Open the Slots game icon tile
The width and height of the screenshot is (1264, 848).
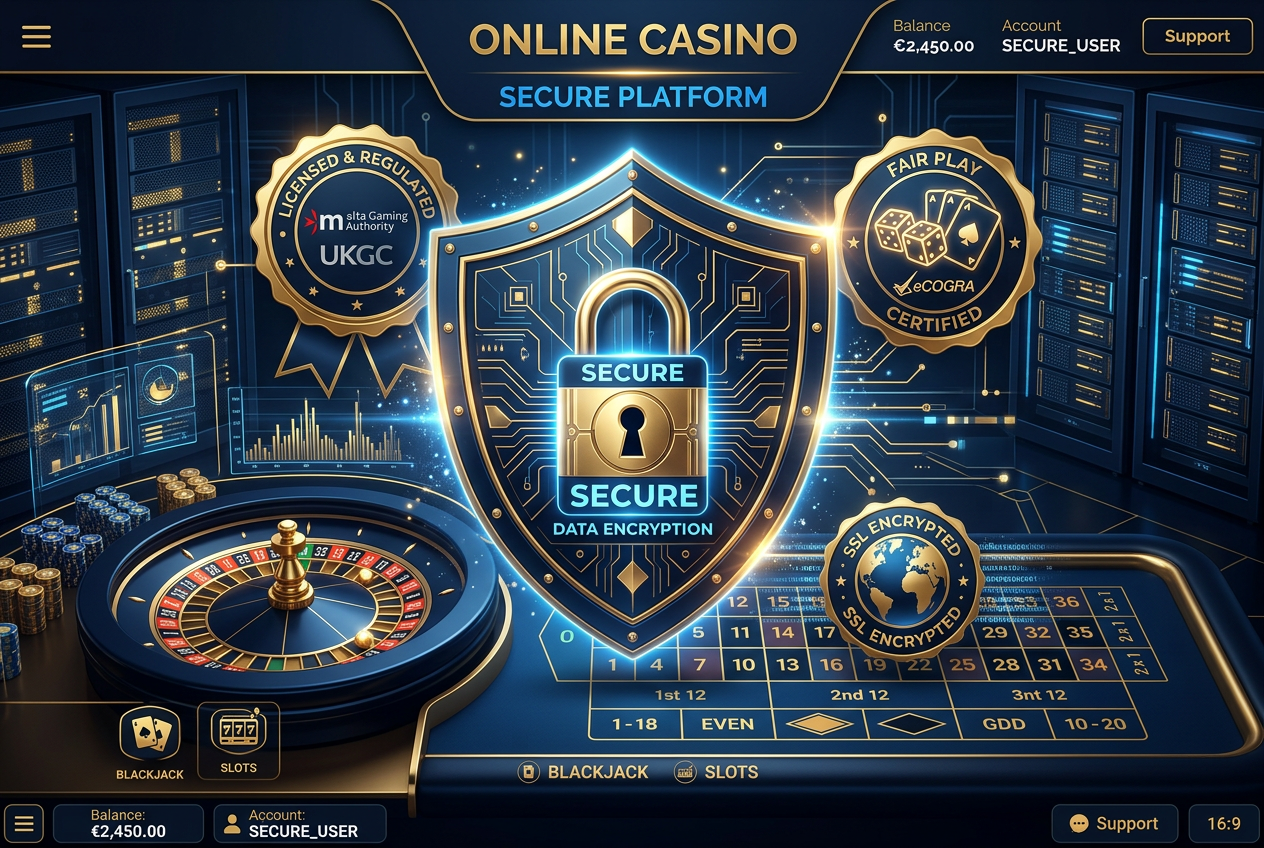click(x=238, y=740)
